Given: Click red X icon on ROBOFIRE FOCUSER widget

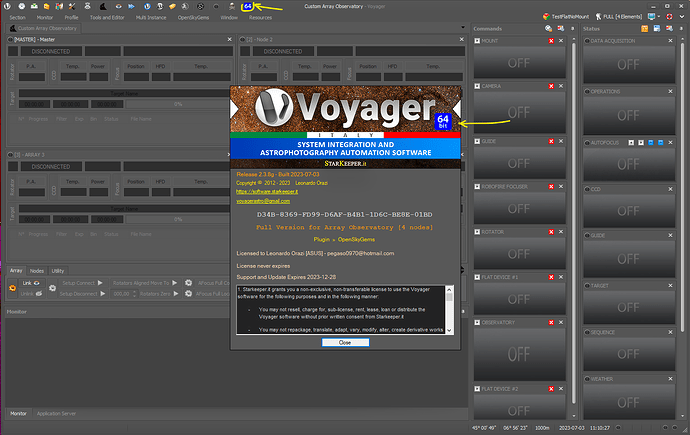Looking at the screenshot, I should point(551,186).
